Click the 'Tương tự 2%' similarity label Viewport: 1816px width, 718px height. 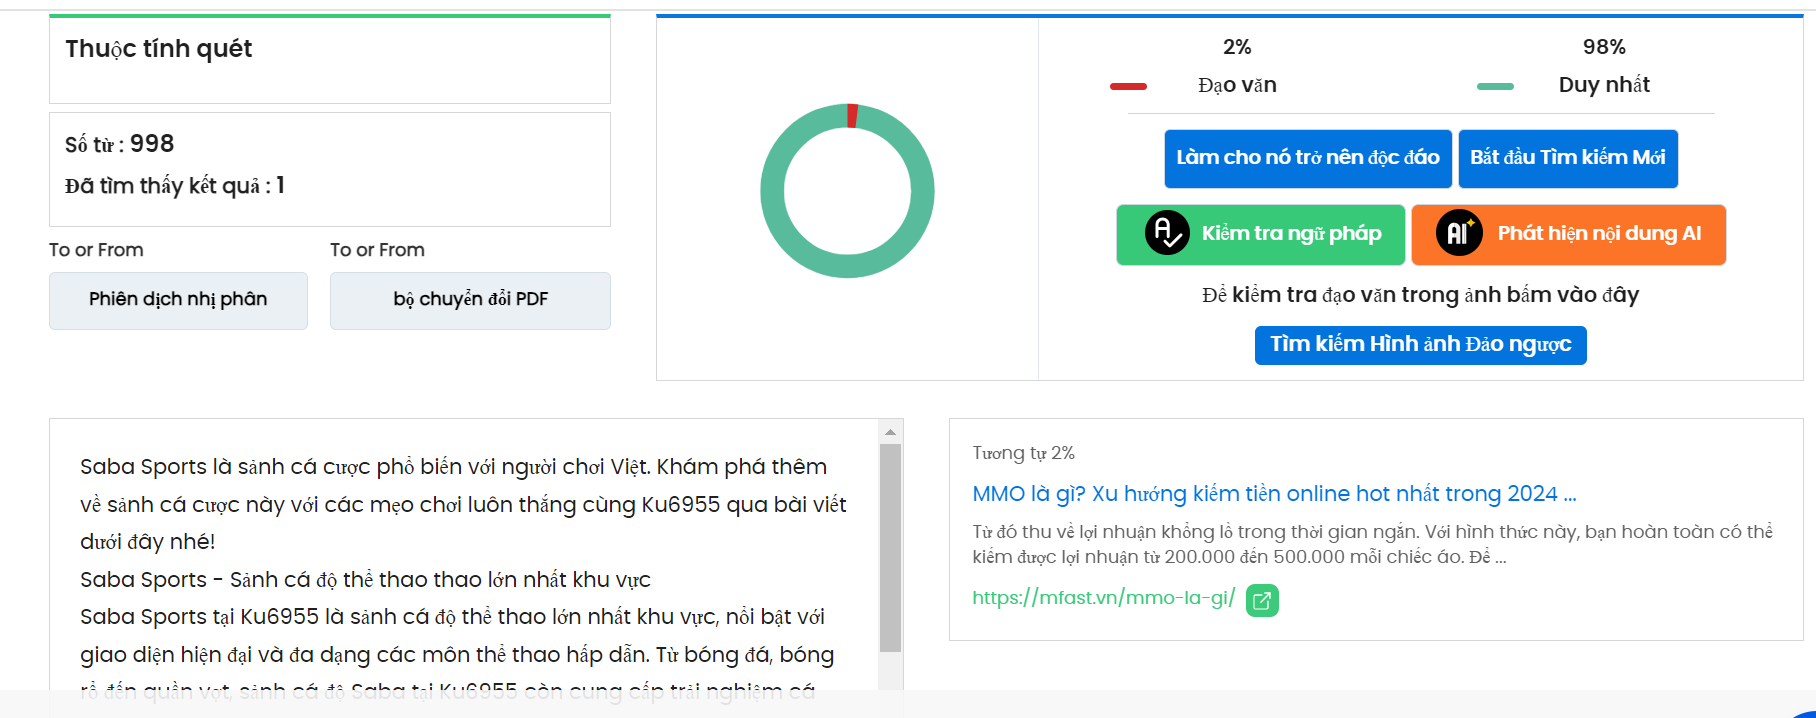(x=1023, y=453)
